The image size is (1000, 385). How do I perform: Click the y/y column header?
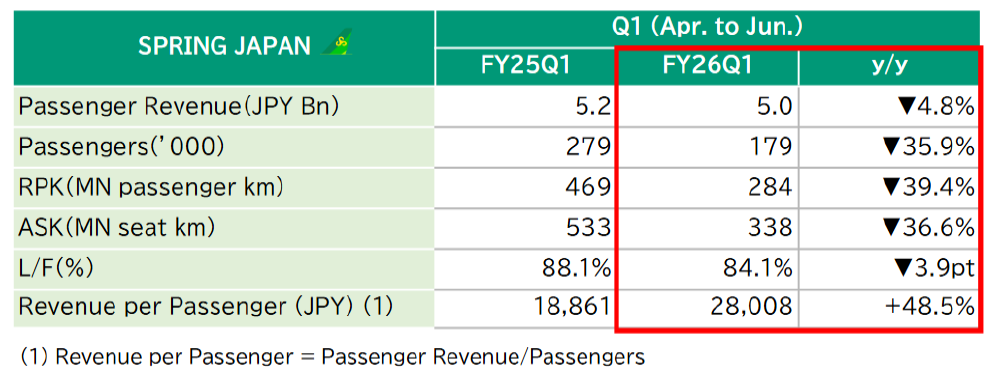pyautogui.click(x=889, y=67)
